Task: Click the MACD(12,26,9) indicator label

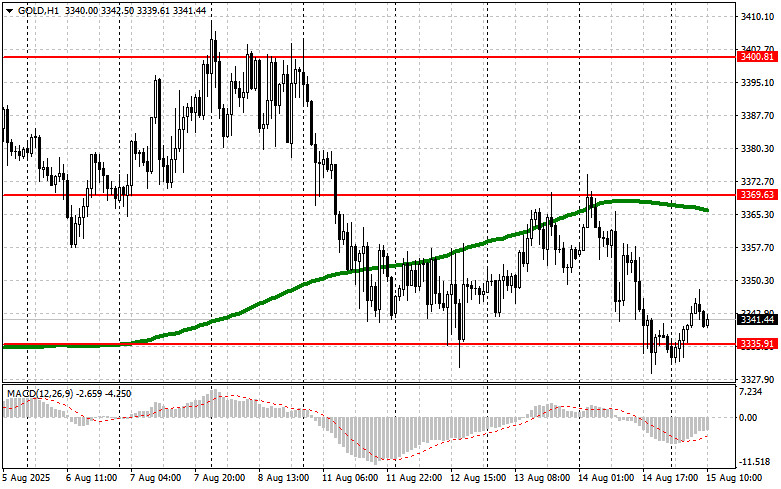Action: (40, 393)
